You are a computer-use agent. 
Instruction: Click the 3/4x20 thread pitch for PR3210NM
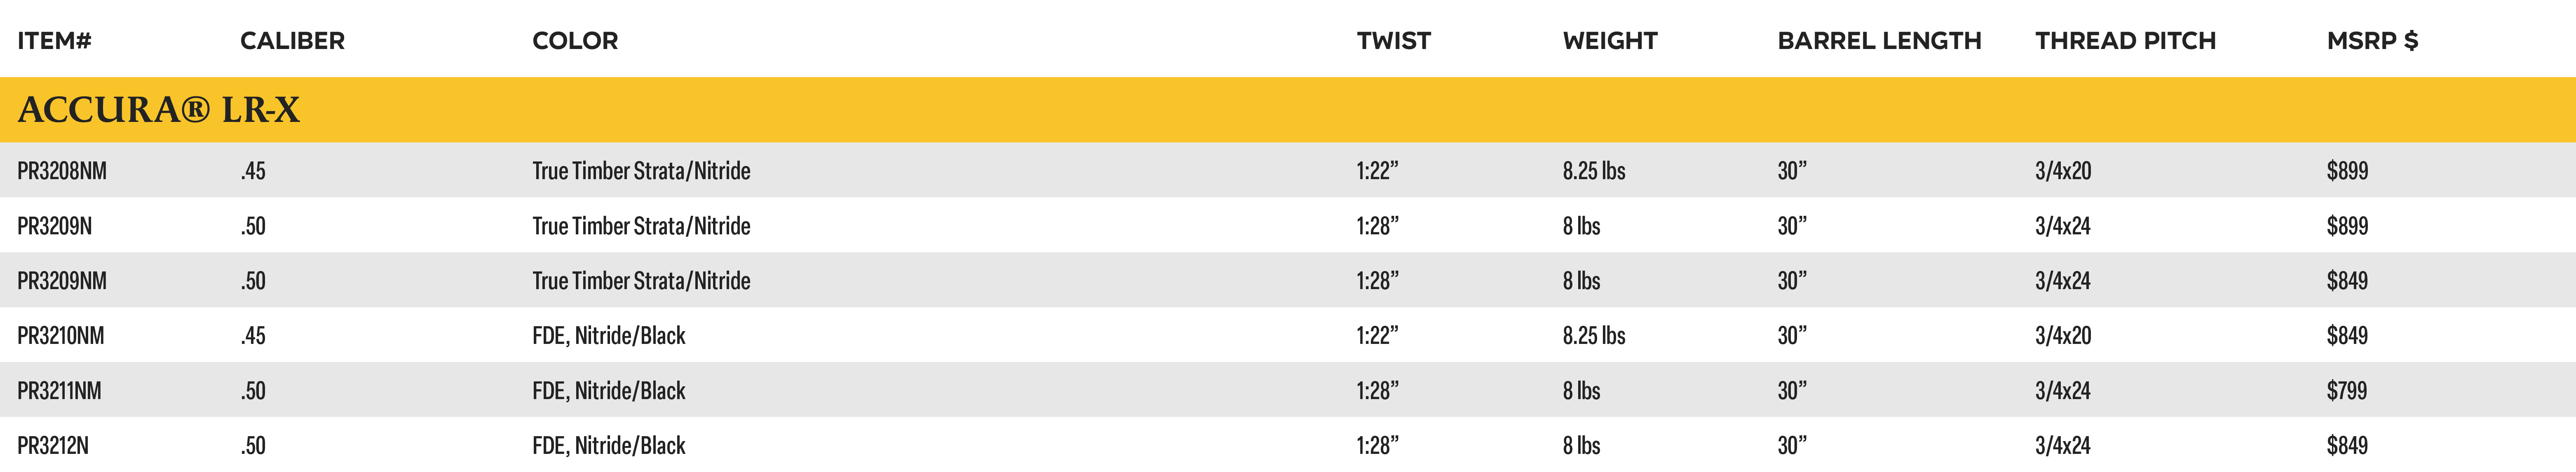pos(2063,336)
